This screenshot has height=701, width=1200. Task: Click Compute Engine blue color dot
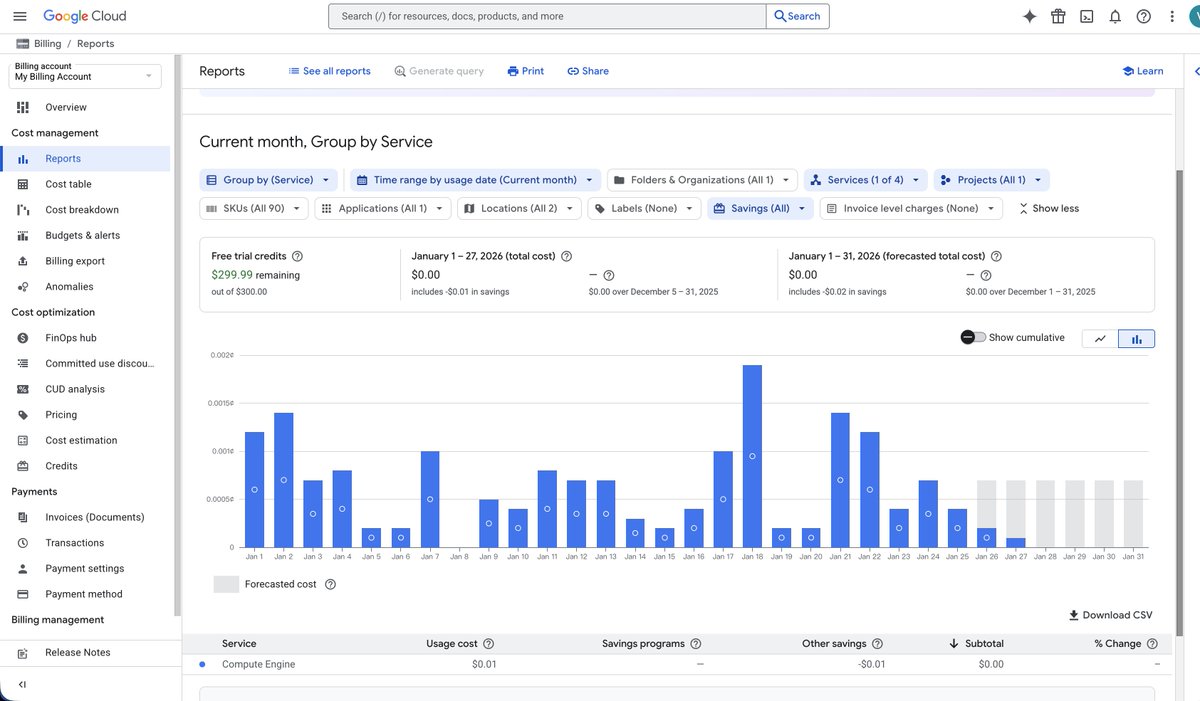(x=202, y=664)
